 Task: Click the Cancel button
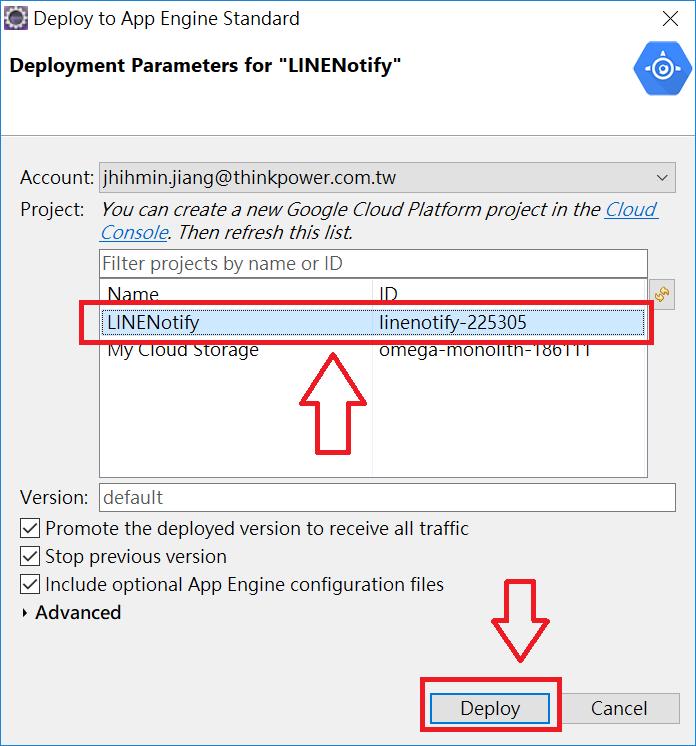tap(619, 708)
